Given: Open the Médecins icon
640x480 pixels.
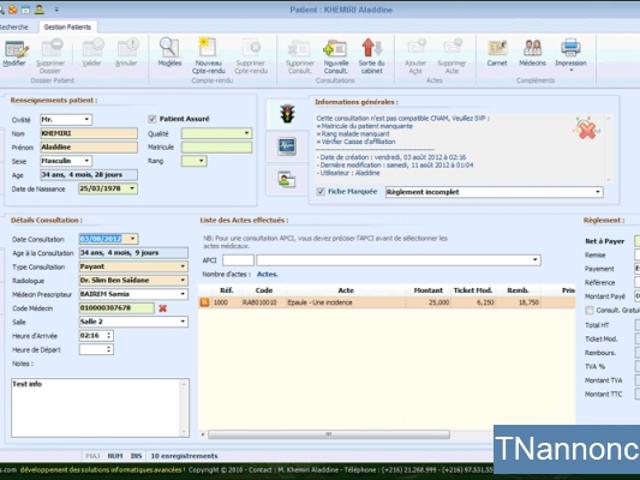Looking at the screenshot, I should [532, 48].
